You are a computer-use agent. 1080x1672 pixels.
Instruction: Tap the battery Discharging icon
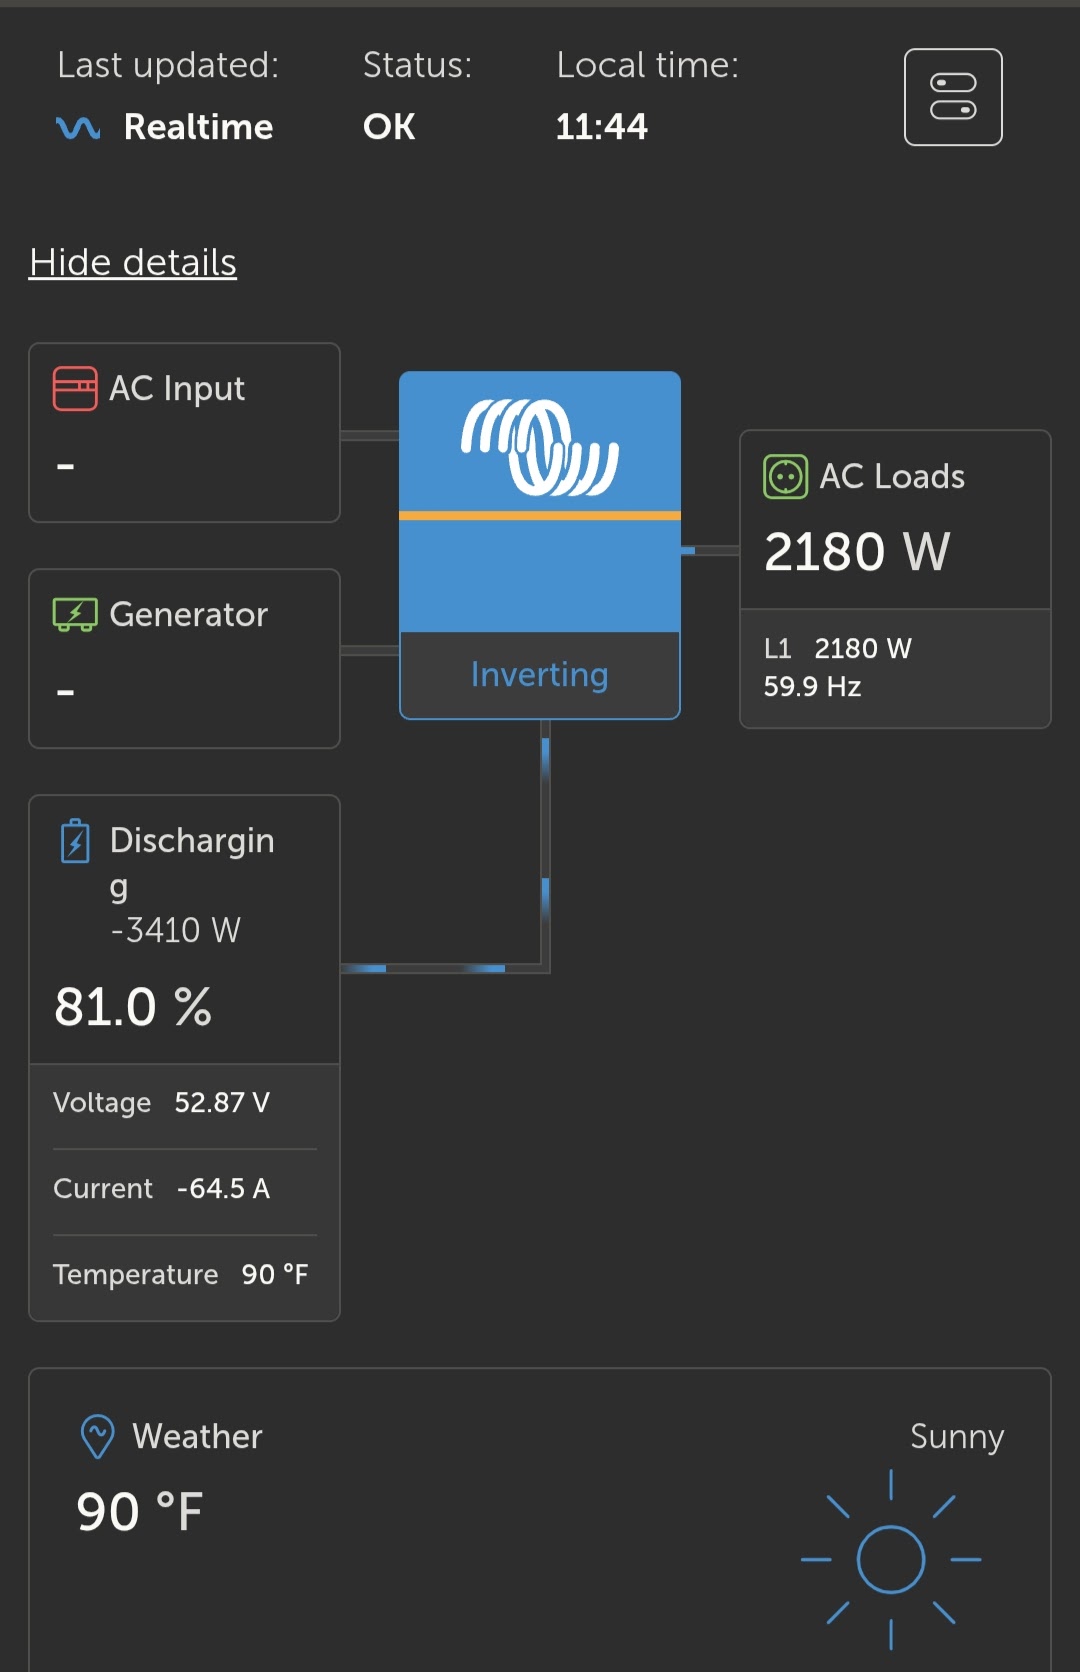[x=75, y=841]
